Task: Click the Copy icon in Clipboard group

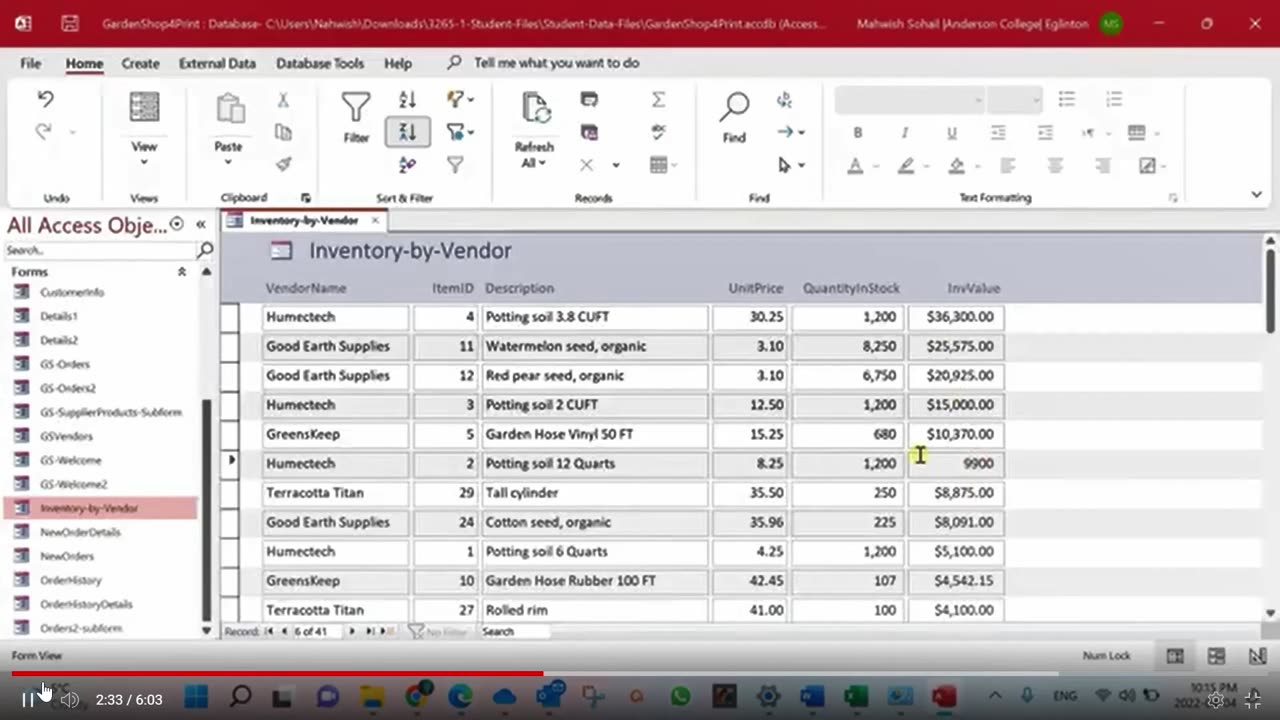Action: pyautogui.click(x=283, y=132)
